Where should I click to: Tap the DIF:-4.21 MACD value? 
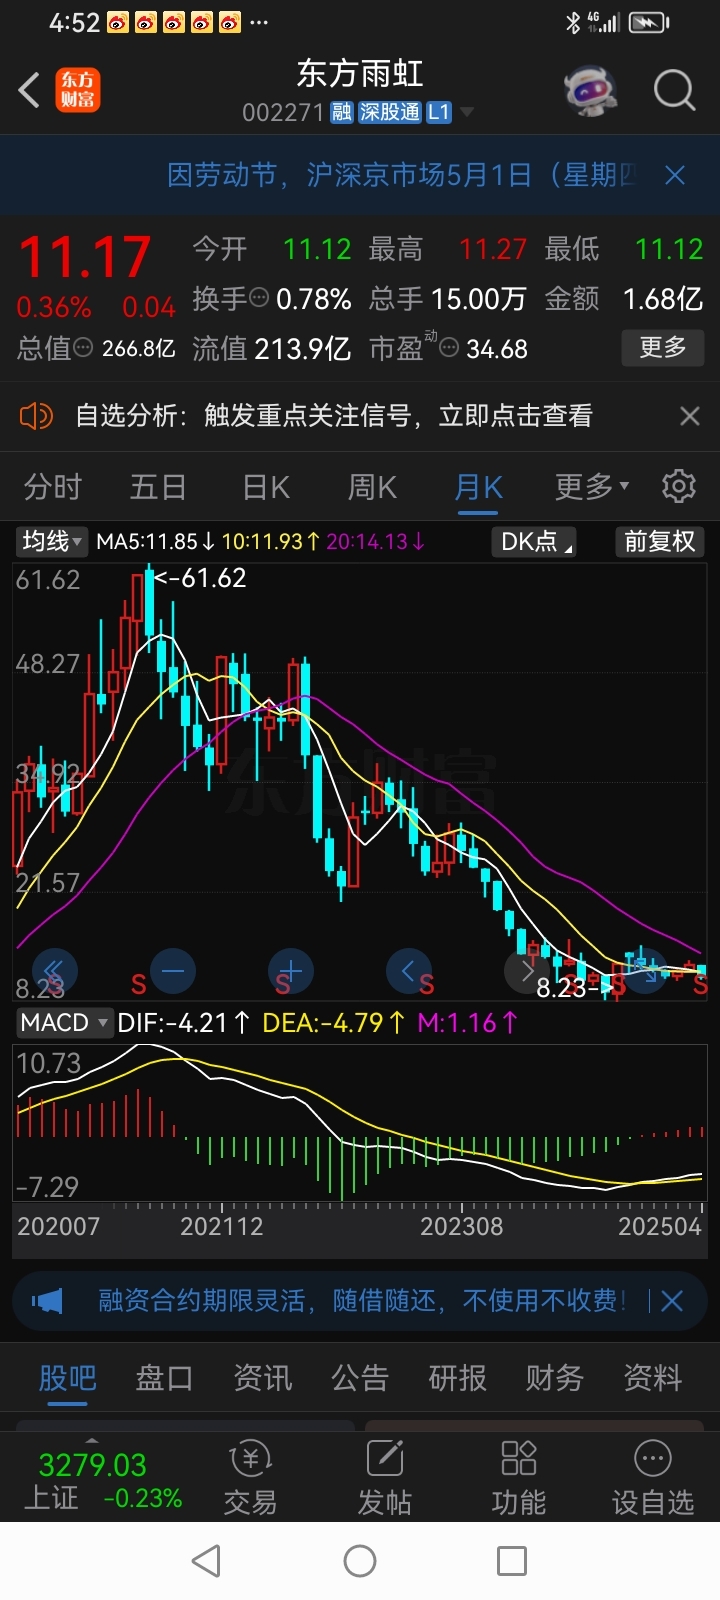(184, 1023)
